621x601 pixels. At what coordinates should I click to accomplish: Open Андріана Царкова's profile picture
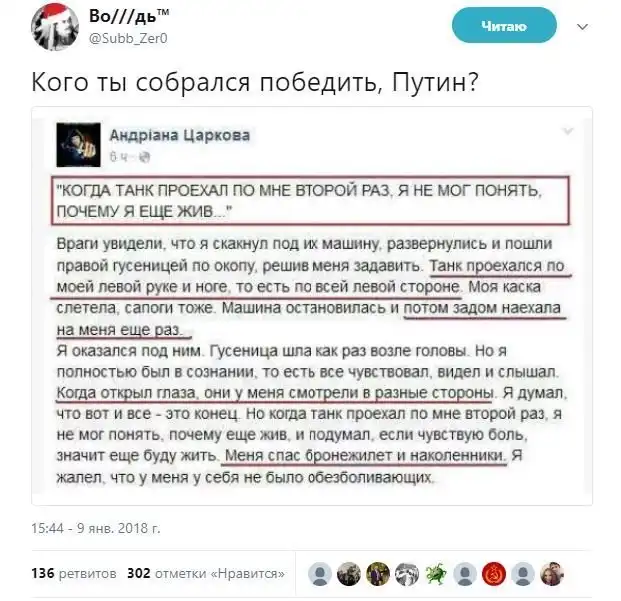coord(78,145)
